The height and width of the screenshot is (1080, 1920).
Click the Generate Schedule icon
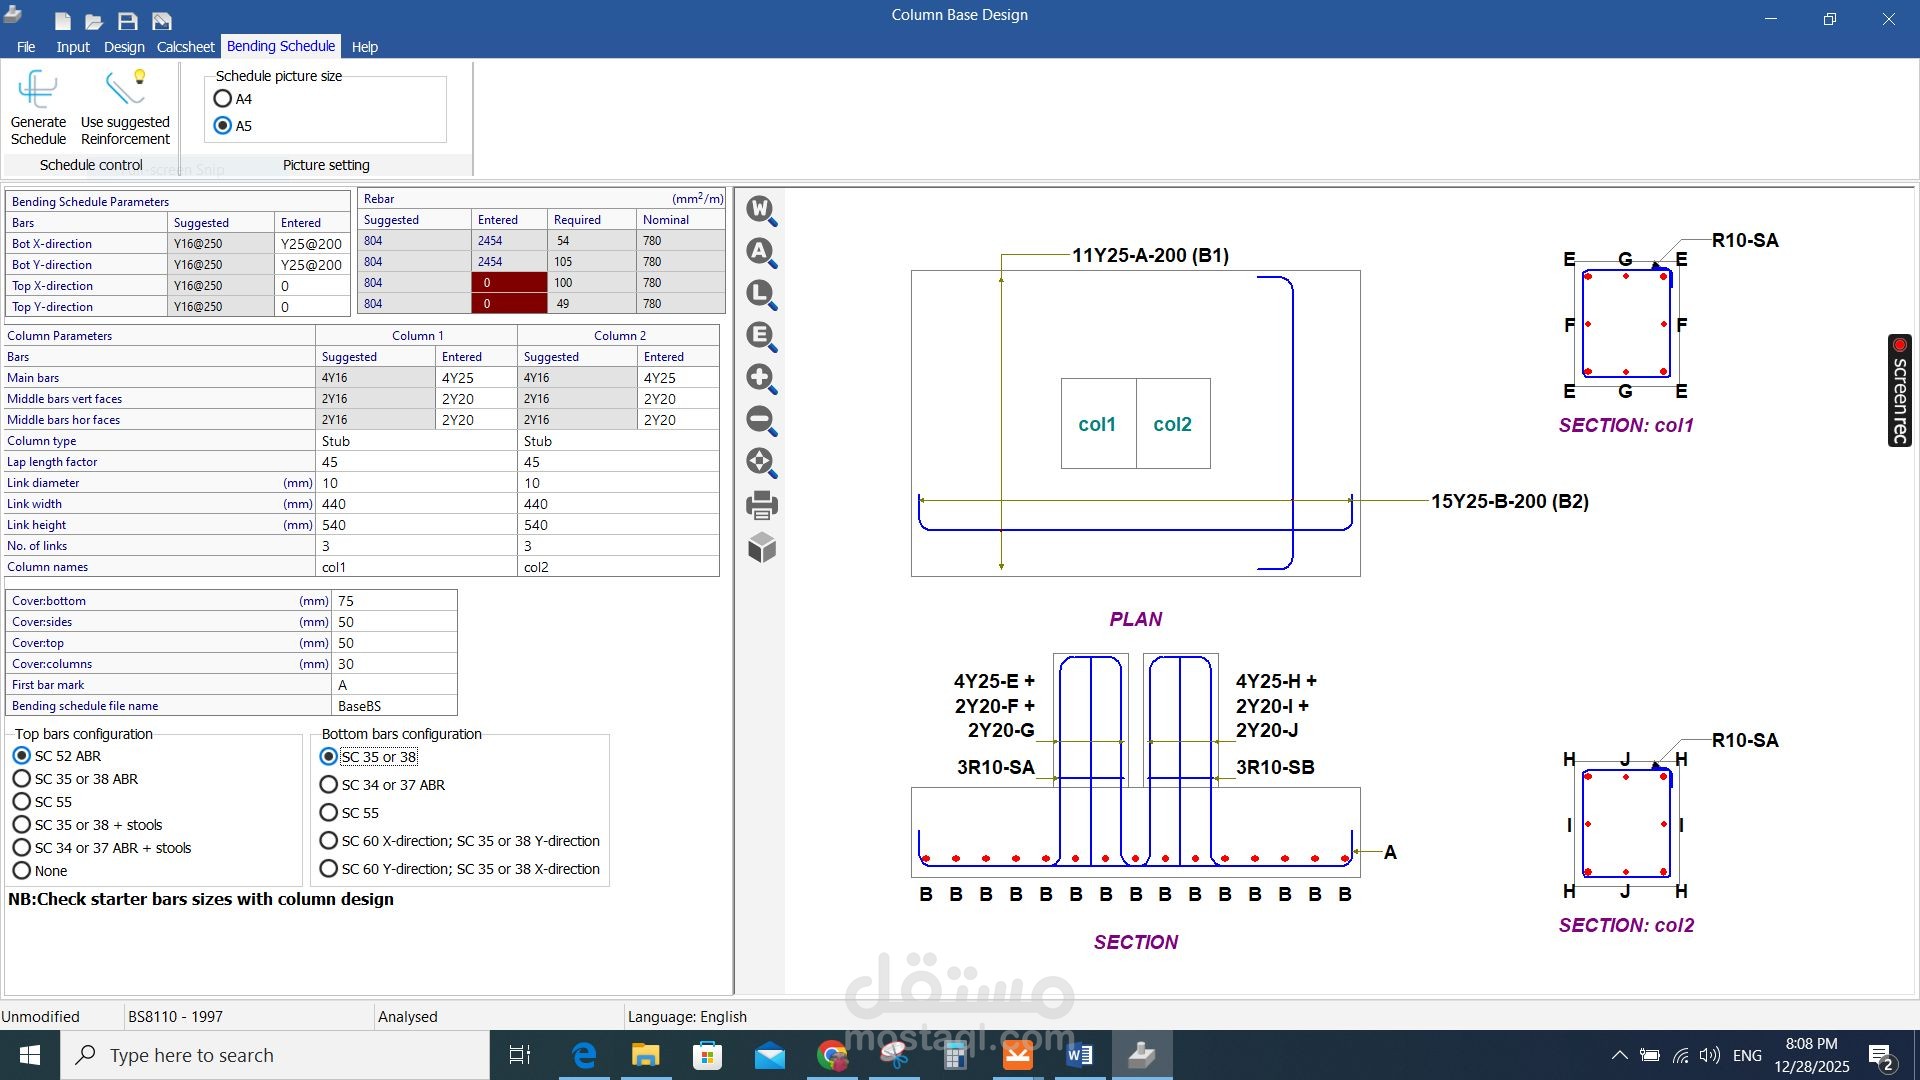[38, 90]
